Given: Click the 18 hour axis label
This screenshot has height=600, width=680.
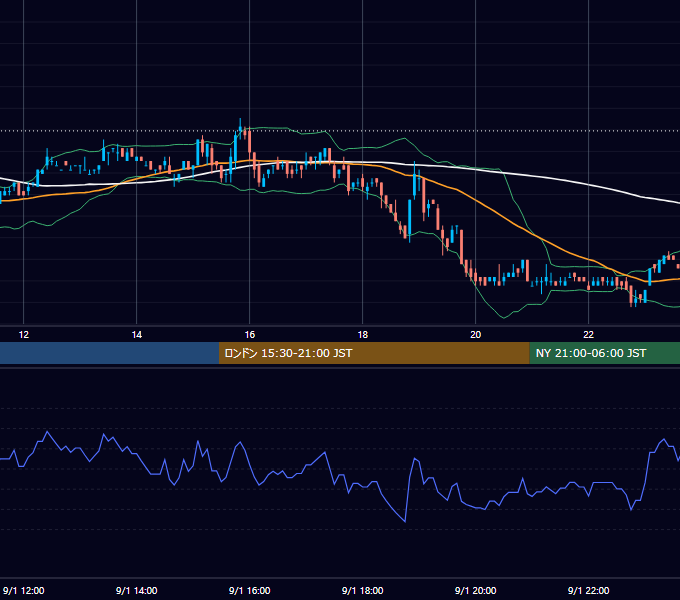Looking at the screenshot, I should pyautogui.click(x=363, y=335).
